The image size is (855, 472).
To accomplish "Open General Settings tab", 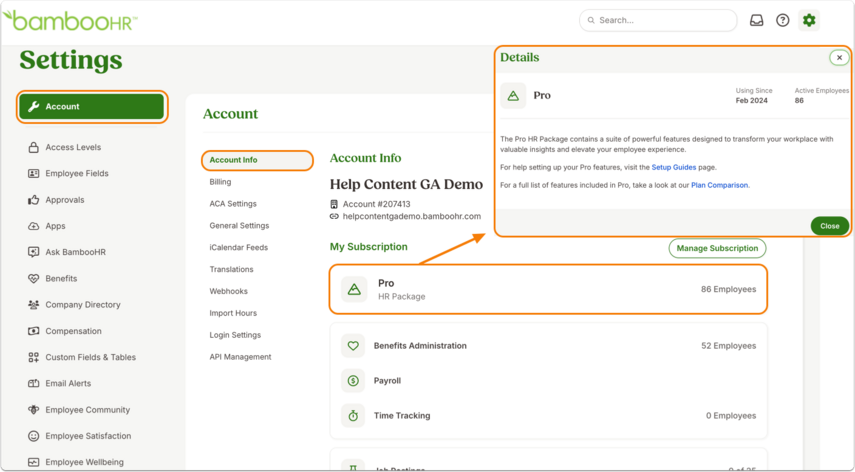I will coord(239,226).
